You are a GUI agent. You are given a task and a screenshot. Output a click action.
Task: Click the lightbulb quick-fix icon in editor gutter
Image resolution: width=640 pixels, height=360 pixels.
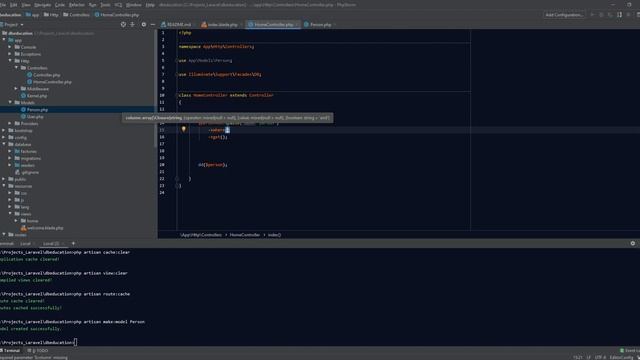tap(184, 129)
